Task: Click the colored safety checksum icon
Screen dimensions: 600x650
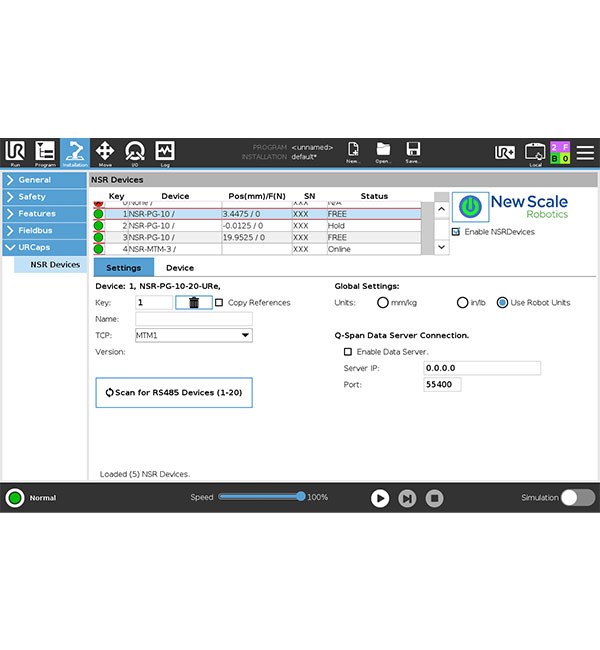Action: [560, 153]
